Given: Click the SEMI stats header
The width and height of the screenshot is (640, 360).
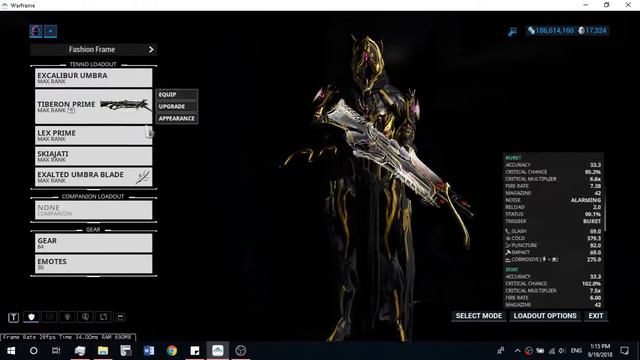Looking at the screenshot, I should tap(512, 270).
